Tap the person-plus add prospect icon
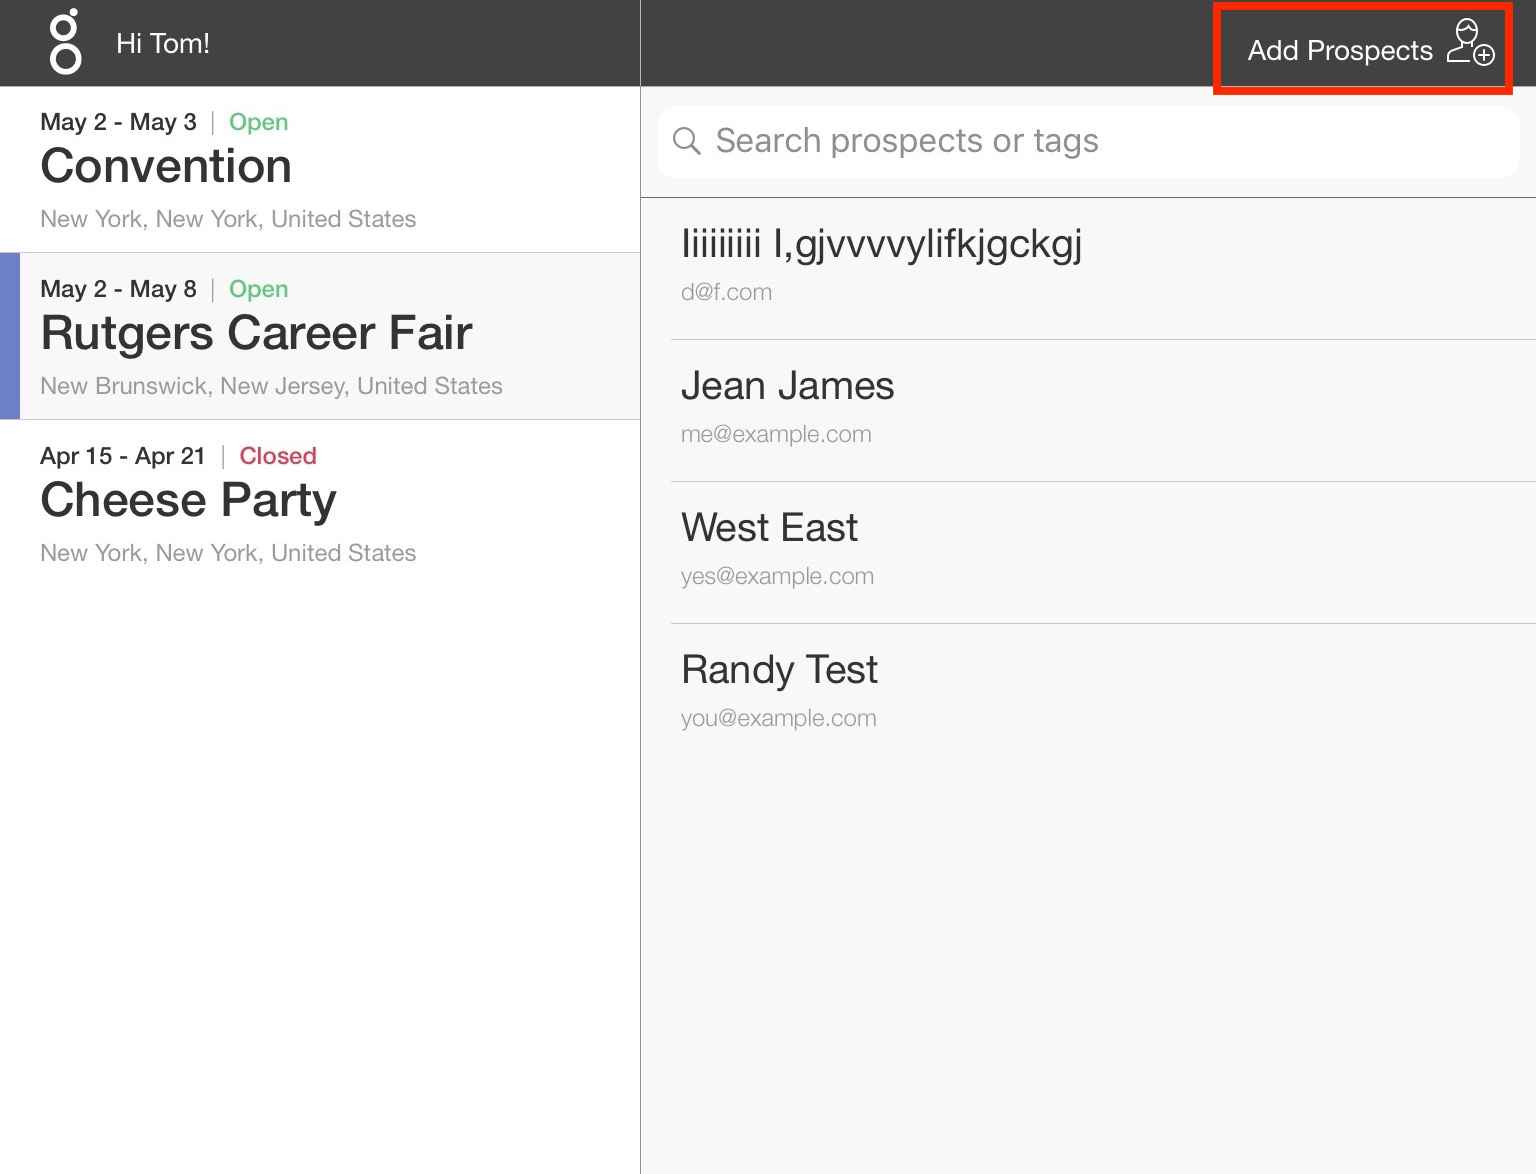The width and height of the screenshot is (1536, 1174). point(1470,43)
